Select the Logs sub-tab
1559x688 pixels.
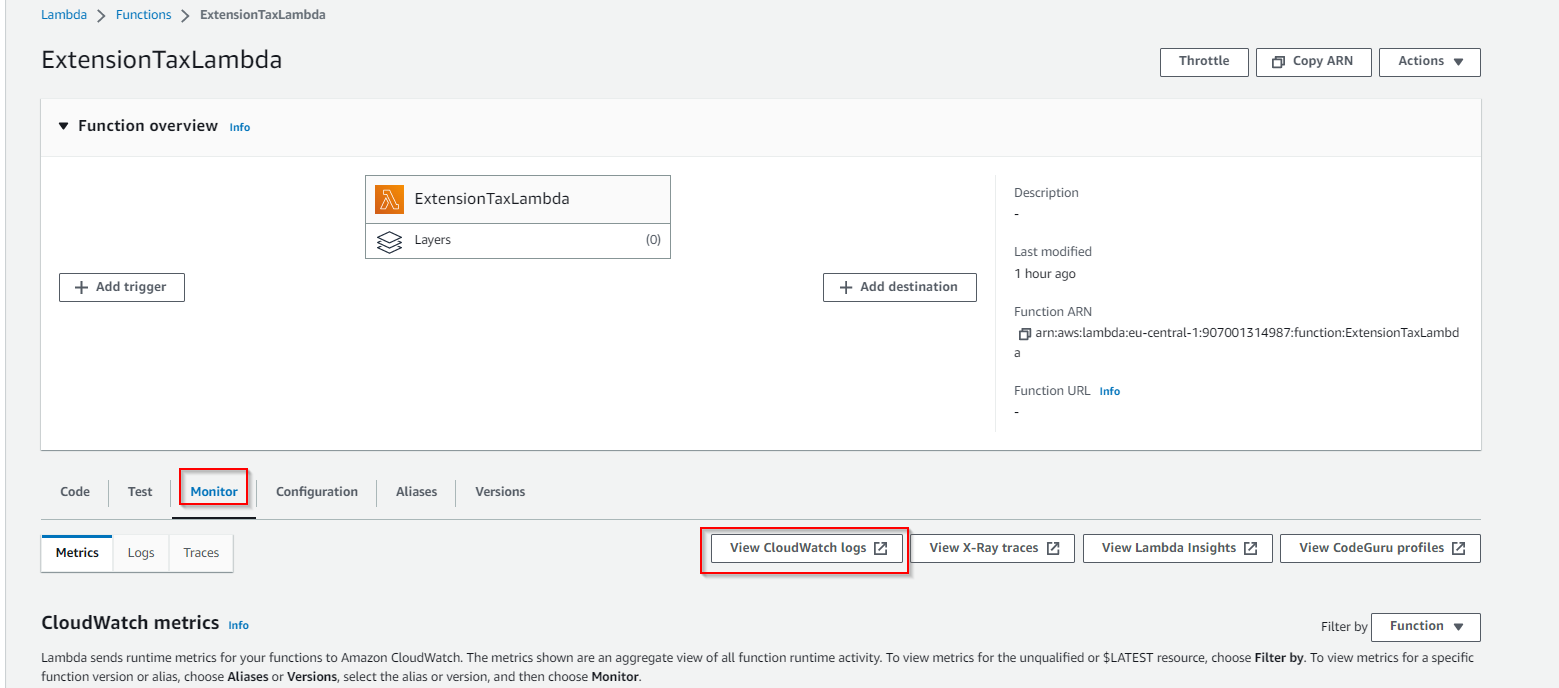point(141,553)
